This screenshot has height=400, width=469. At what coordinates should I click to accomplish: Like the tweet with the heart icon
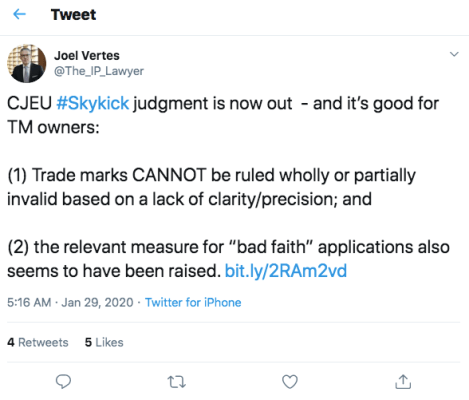290,382
